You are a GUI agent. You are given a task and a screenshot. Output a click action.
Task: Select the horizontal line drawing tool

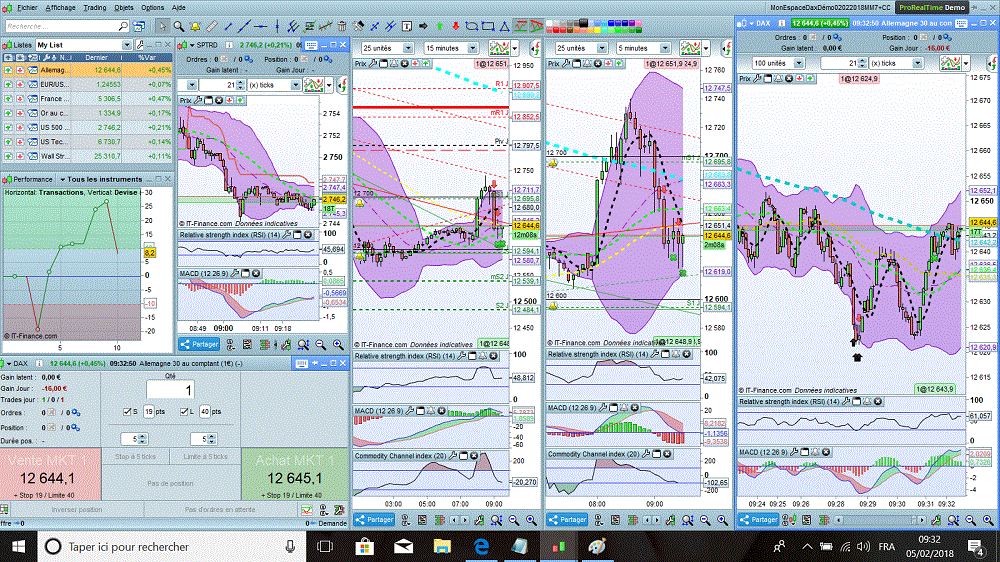[260, 26]
